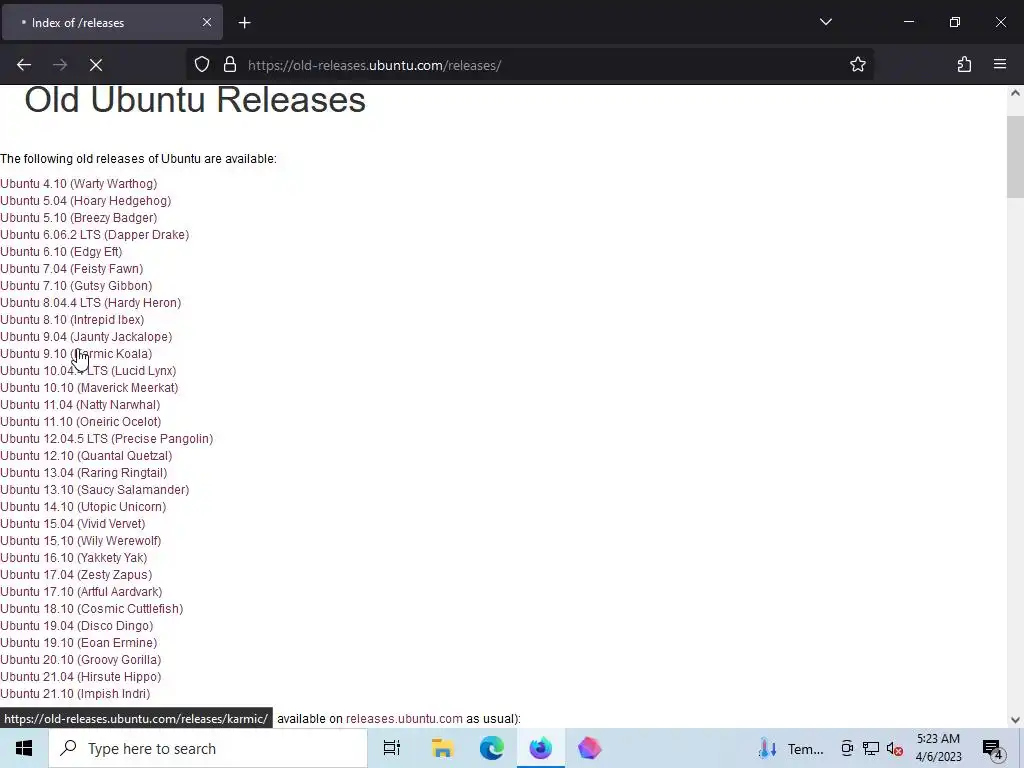Image resolution: width=1024 pixels, height=768 pixels.
Task: Open Ubuntu 10.10 (Maverick Meerkat) link
Action: pos(89,387)
